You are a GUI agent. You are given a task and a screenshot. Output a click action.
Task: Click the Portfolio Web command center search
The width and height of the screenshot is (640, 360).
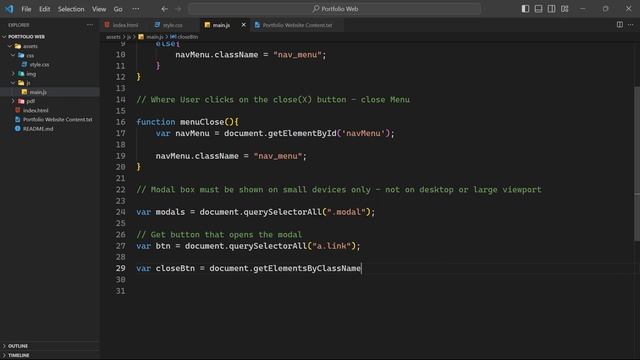point(335,9)
